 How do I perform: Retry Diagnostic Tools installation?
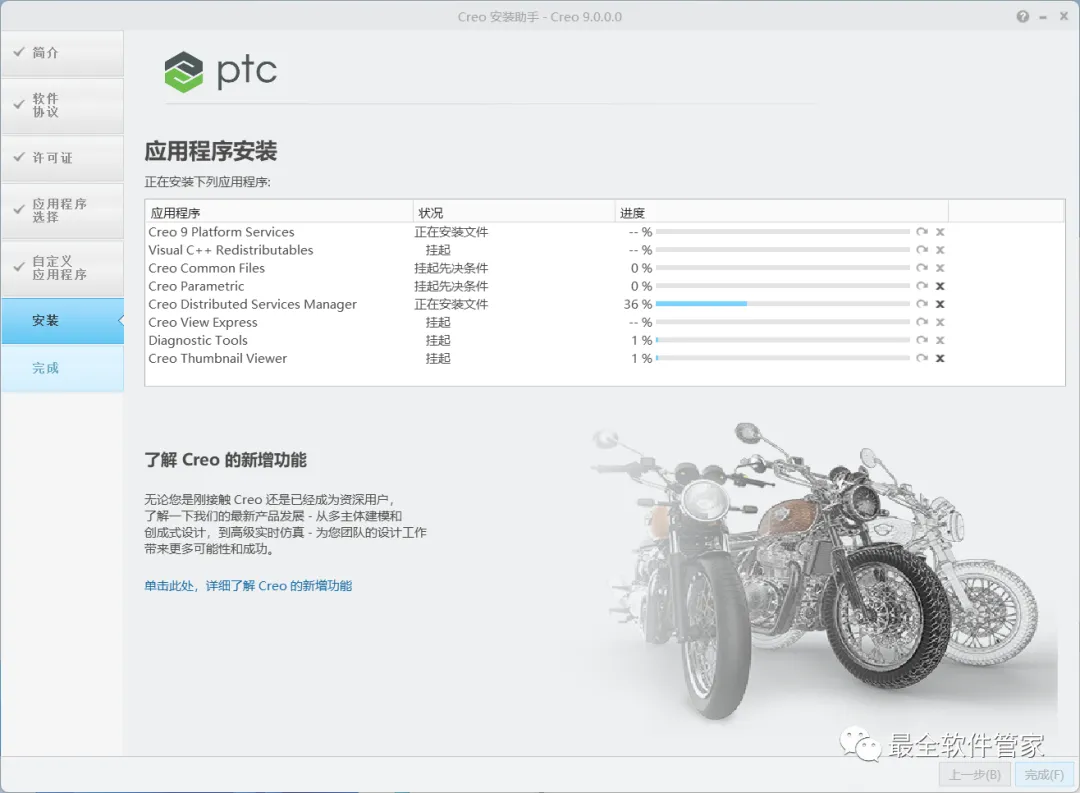pos(922,340)
